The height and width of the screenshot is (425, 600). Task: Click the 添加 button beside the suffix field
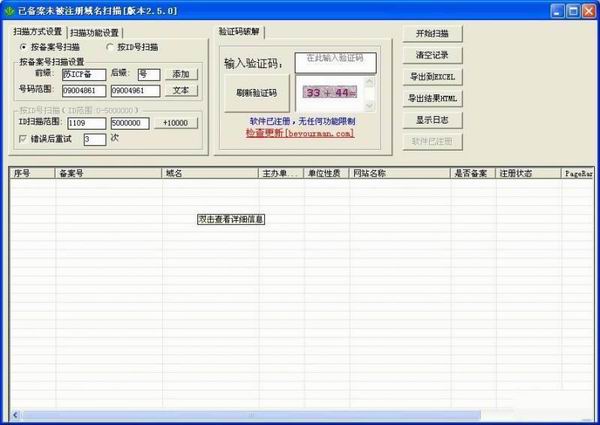point(180,74)
